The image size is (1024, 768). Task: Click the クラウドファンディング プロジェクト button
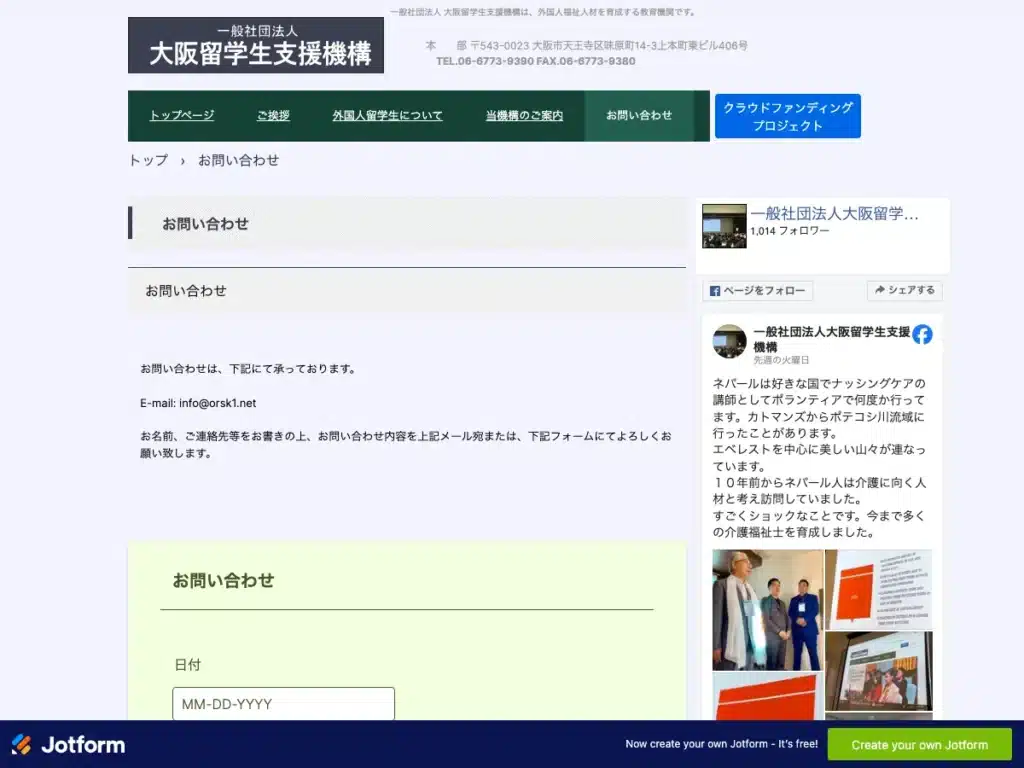pos(788,116)
